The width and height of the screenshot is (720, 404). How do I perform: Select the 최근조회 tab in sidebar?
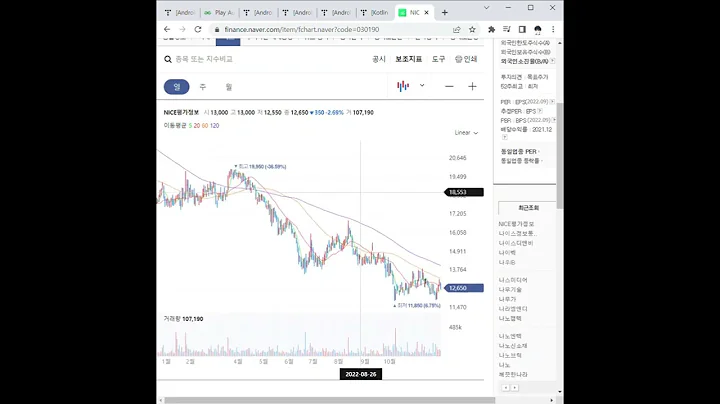(528, 208)
